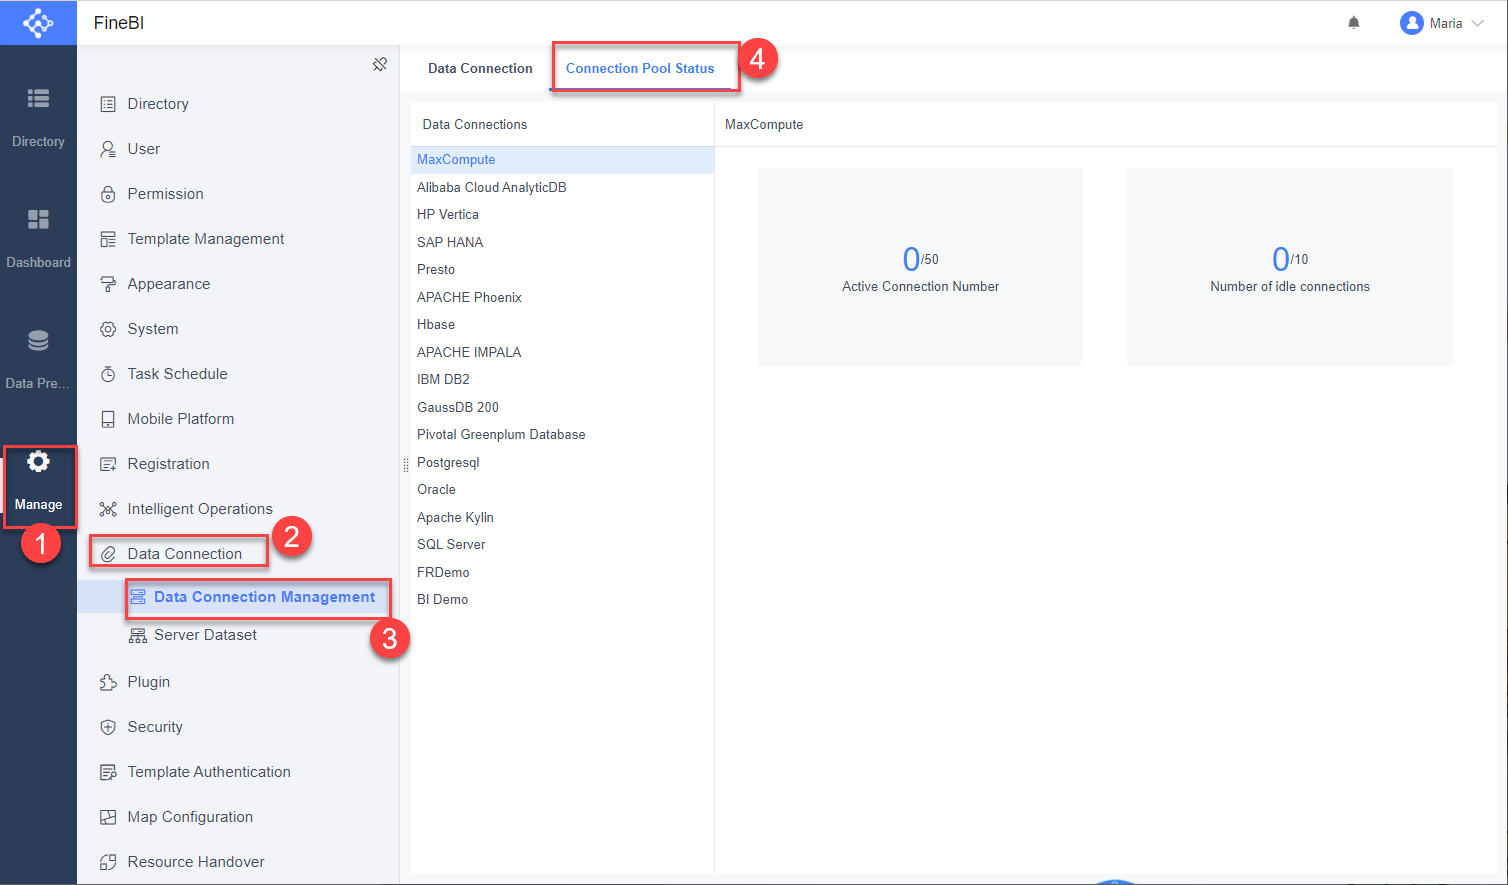The width and height of the screenshot is (1508, 885).
Task: Select the Connection Pool Status tab
Action: 640,68
